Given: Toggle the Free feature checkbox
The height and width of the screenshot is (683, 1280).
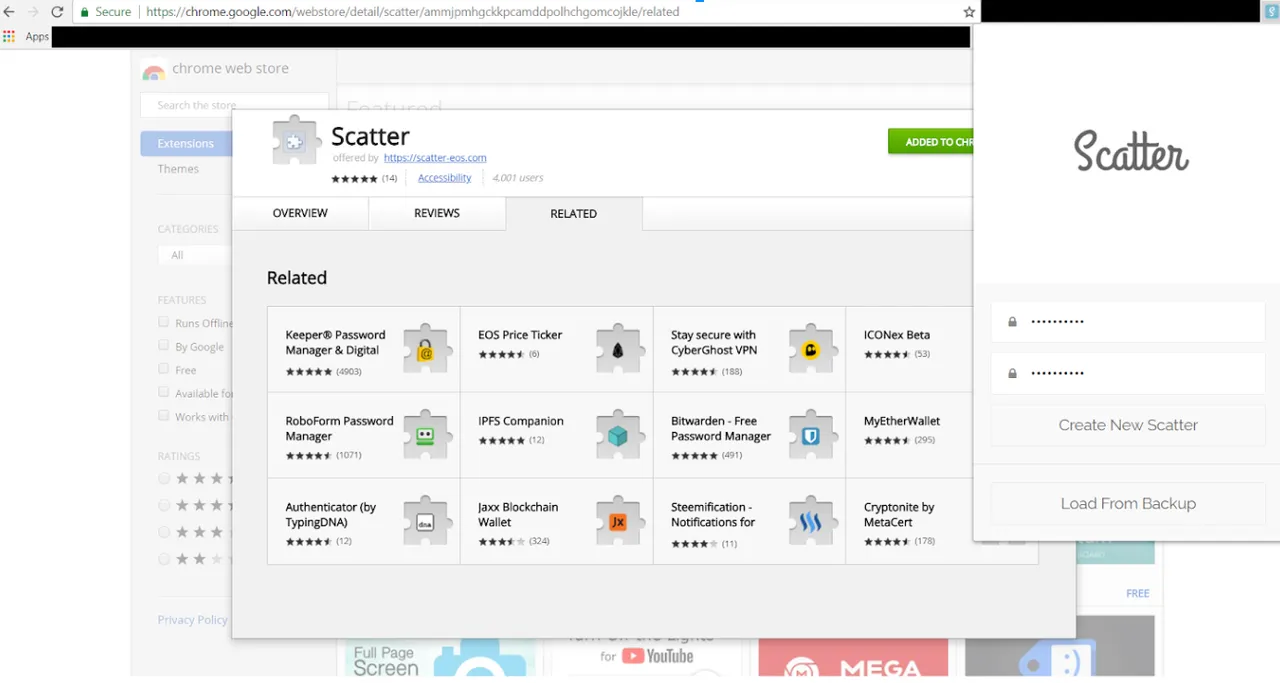Looking at the screenshot, I should [163, 368].
